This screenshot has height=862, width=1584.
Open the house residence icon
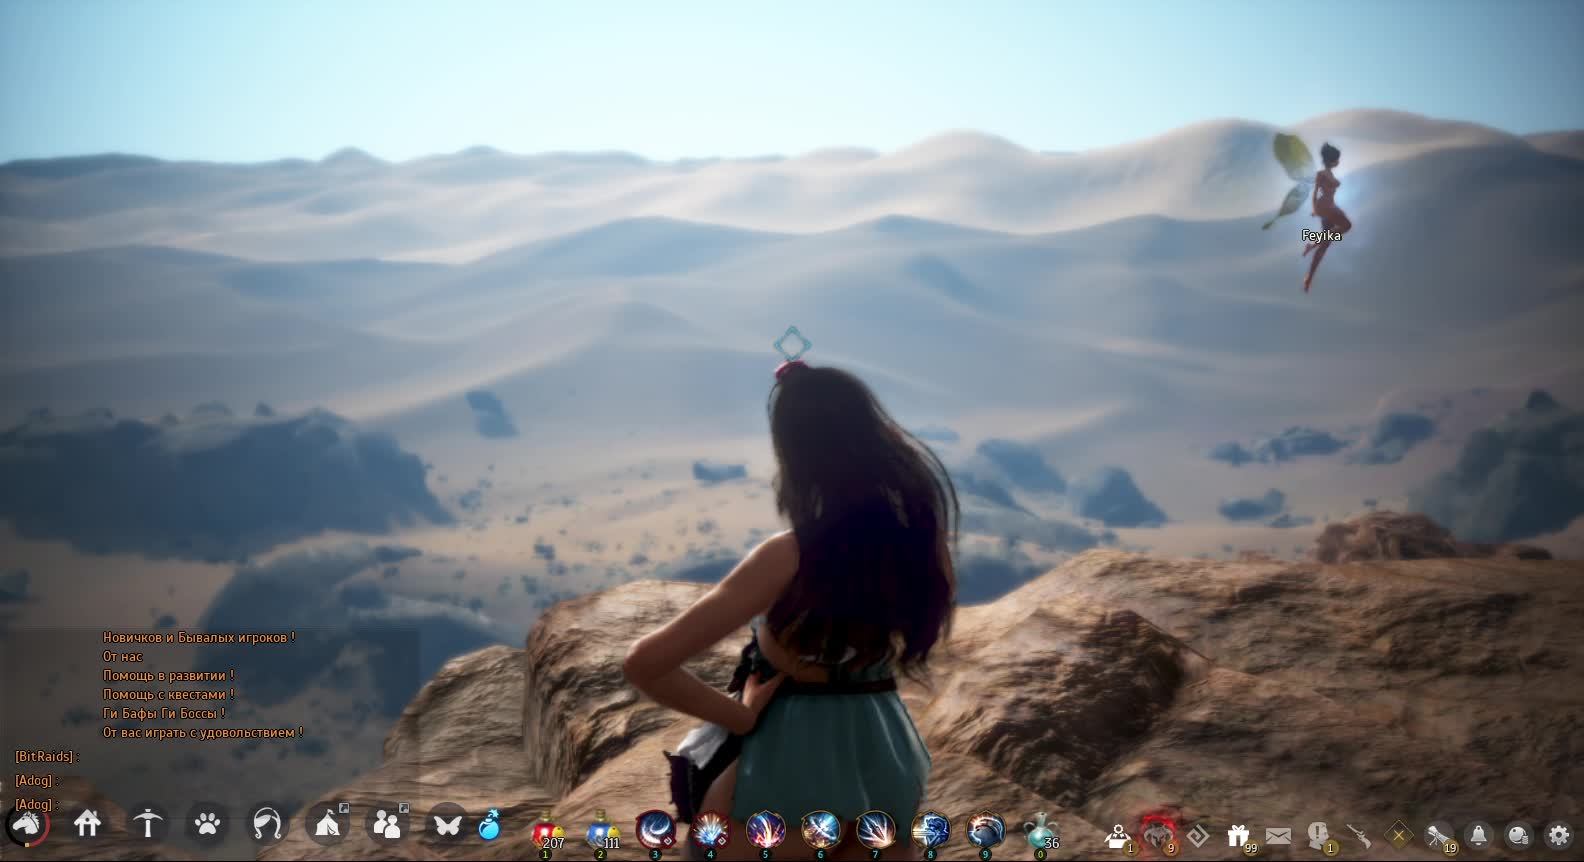88,824
